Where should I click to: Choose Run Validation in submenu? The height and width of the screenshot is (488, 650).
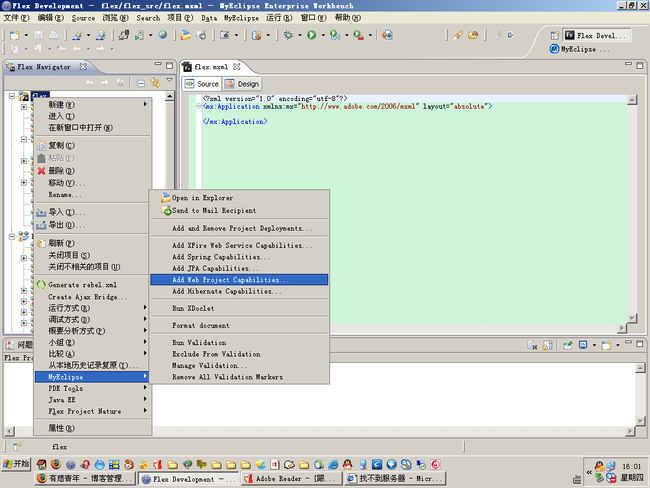click(x=239, y=342)
